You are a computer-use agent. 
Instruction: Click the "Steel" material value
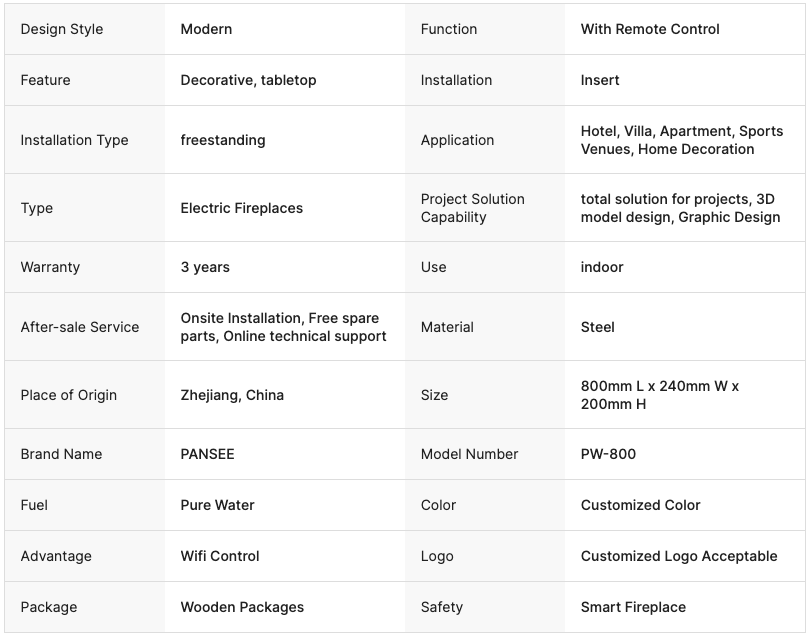pos(598,327)
